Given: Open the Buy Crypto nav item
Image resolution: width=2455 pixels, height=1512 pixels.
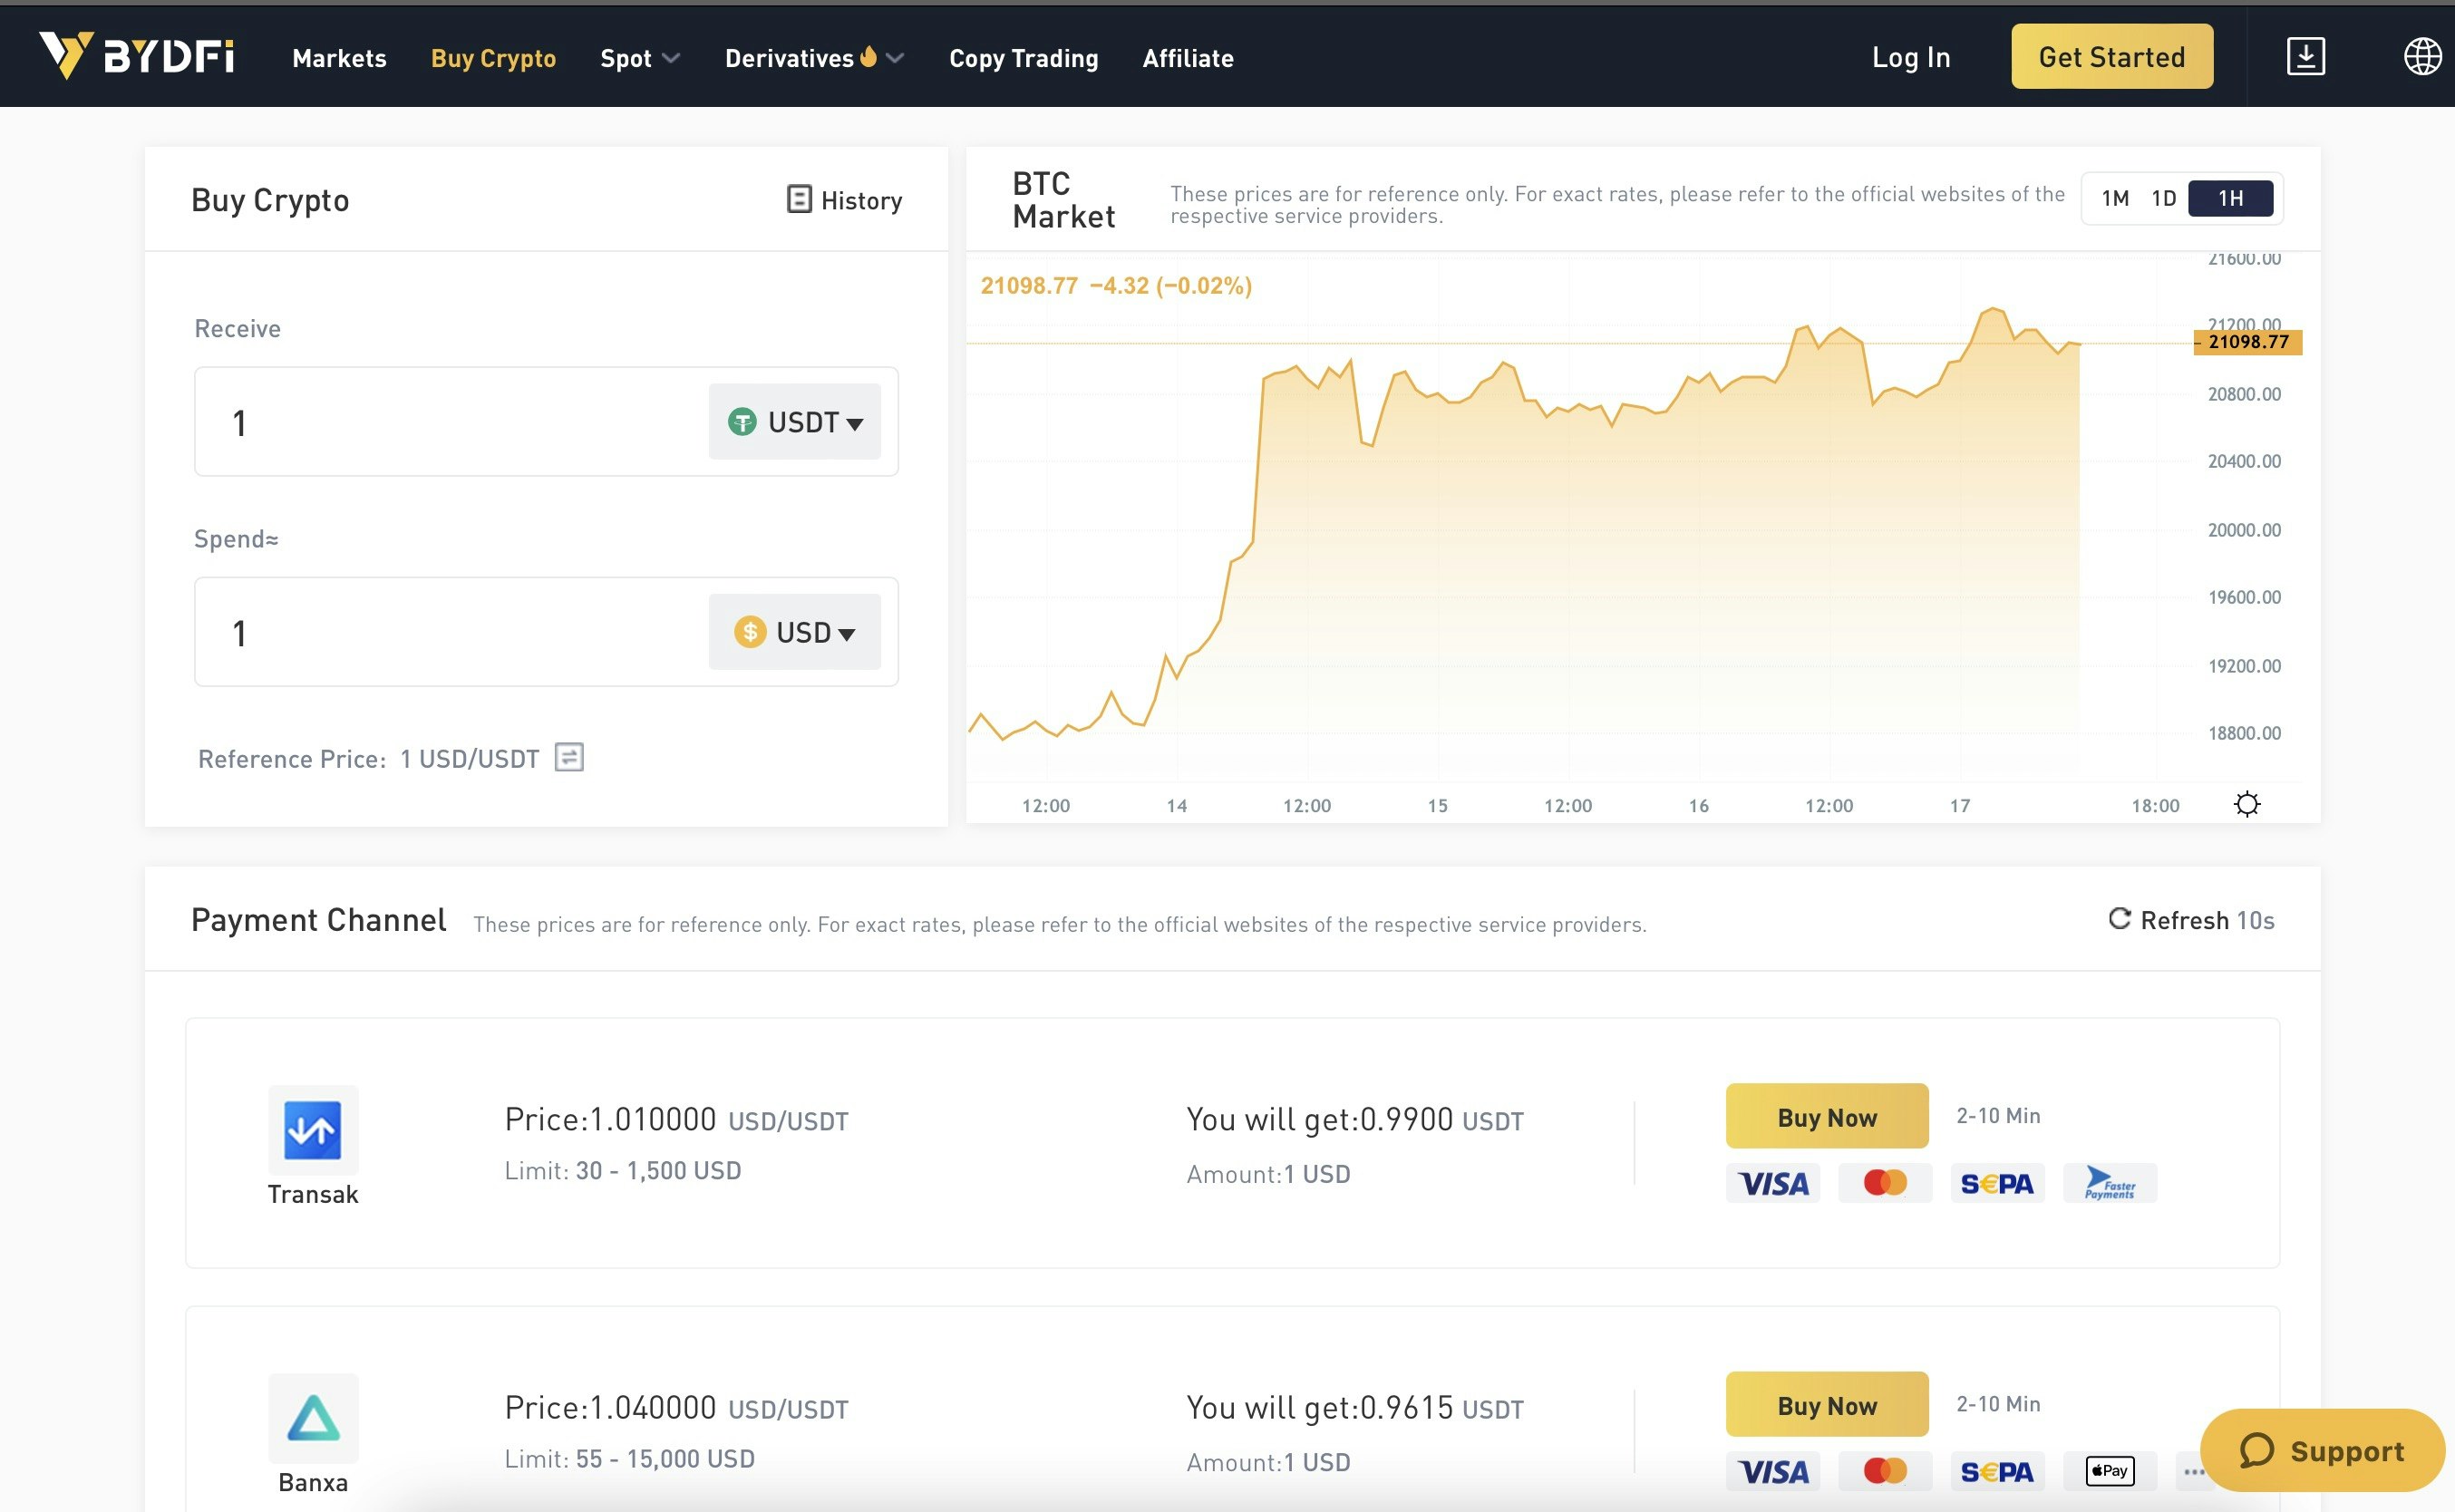Looking at the screenshot, I should coord(493,58).
